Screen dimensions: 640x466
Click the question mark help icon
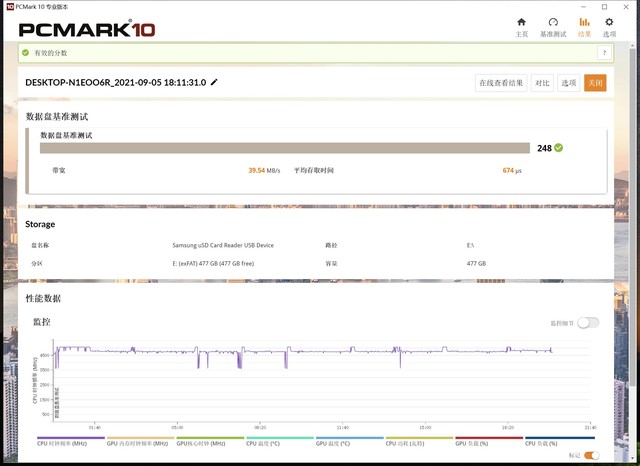coord(604,53)
